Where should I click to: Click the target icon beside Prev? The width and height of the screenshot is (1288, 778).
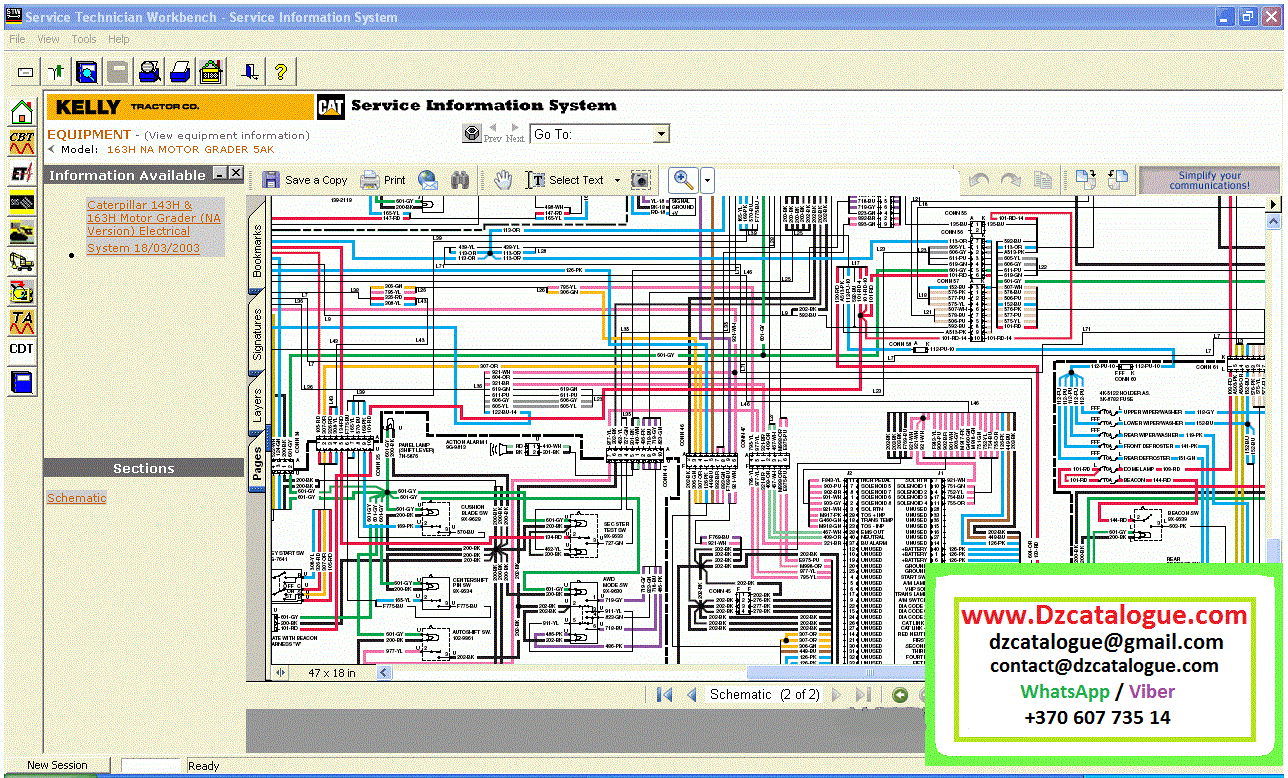[473, 134]
